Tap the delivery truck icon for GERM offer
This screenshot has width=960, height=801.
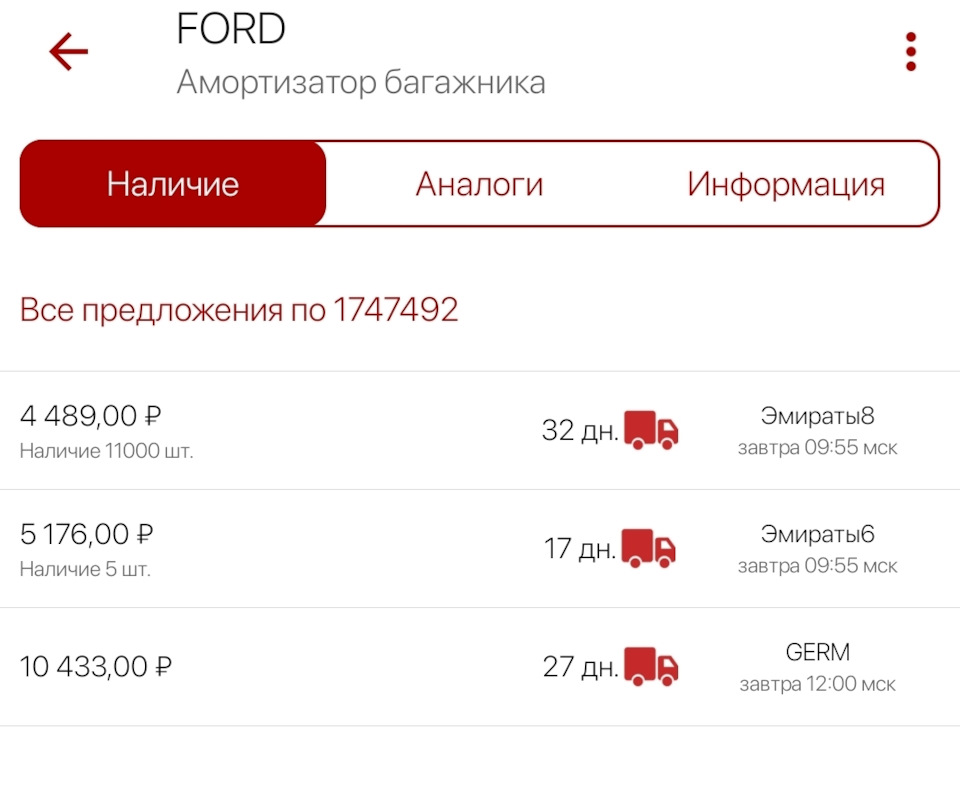(x=652, y=666)
